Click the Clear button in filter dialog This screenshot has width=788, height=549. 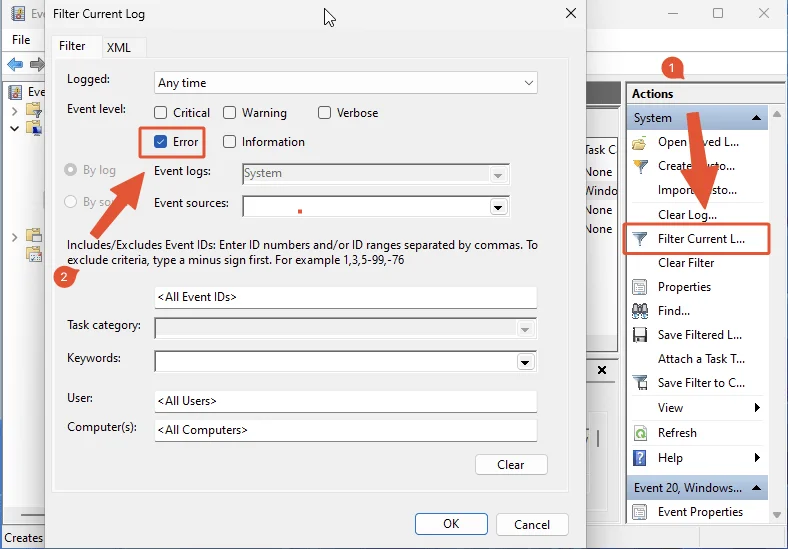tap(511, 465)
